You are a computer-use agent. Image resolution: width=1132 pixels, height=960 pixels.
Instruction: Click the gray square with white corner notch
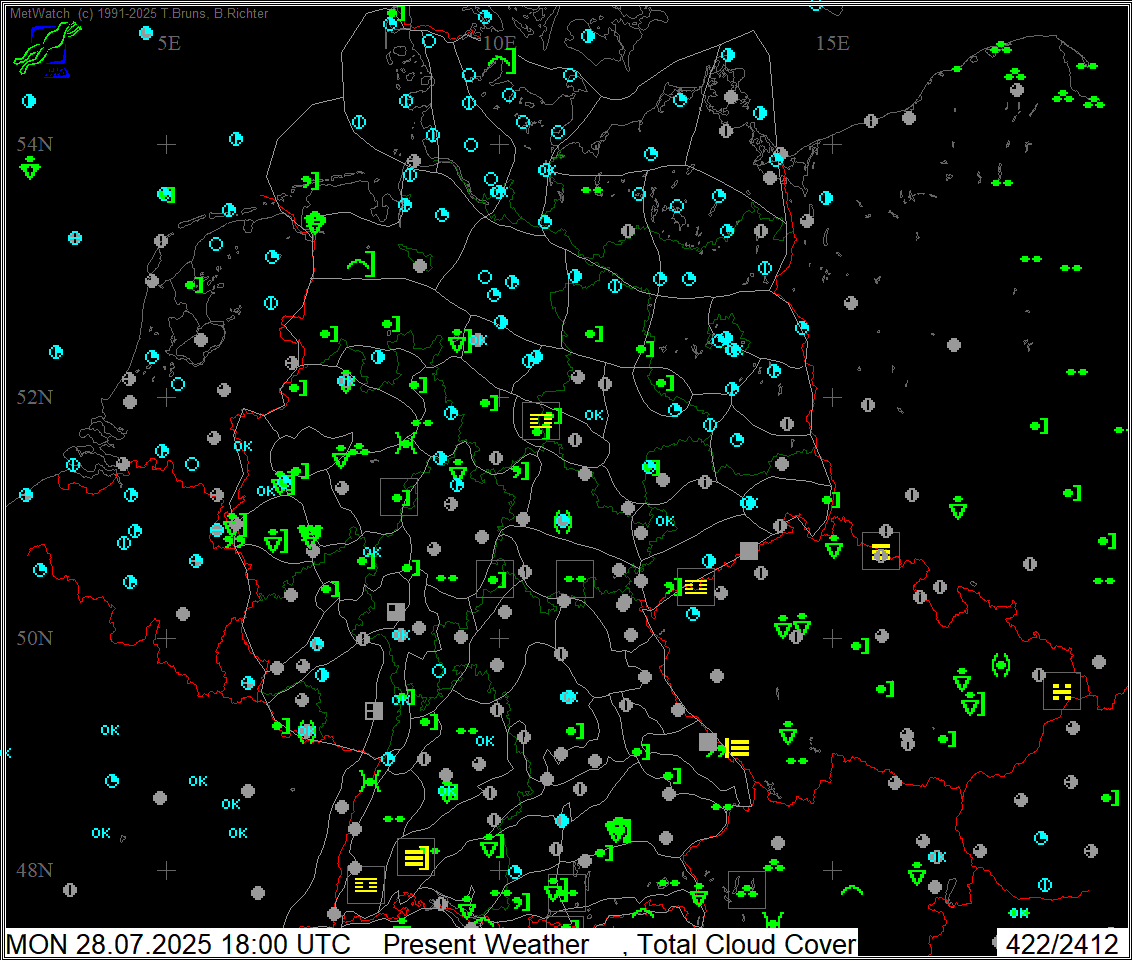tap(396, 612)
